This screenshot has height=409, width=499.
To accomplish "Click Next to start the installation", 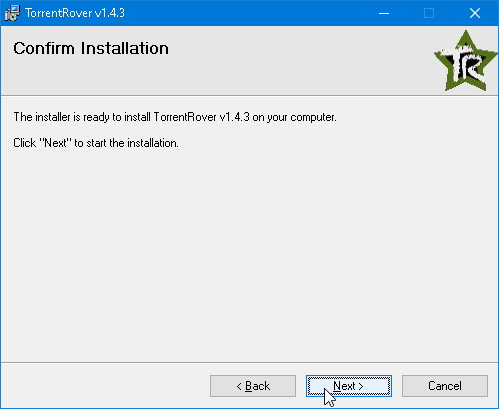I will point(349,386).
